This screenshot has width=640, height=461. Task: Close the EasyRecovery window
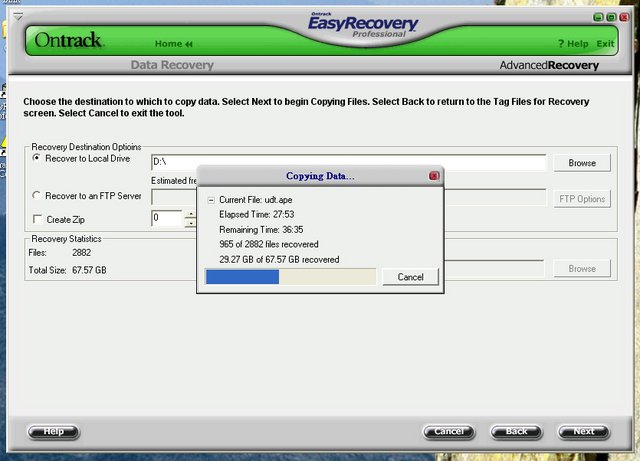tap(624, 17)
